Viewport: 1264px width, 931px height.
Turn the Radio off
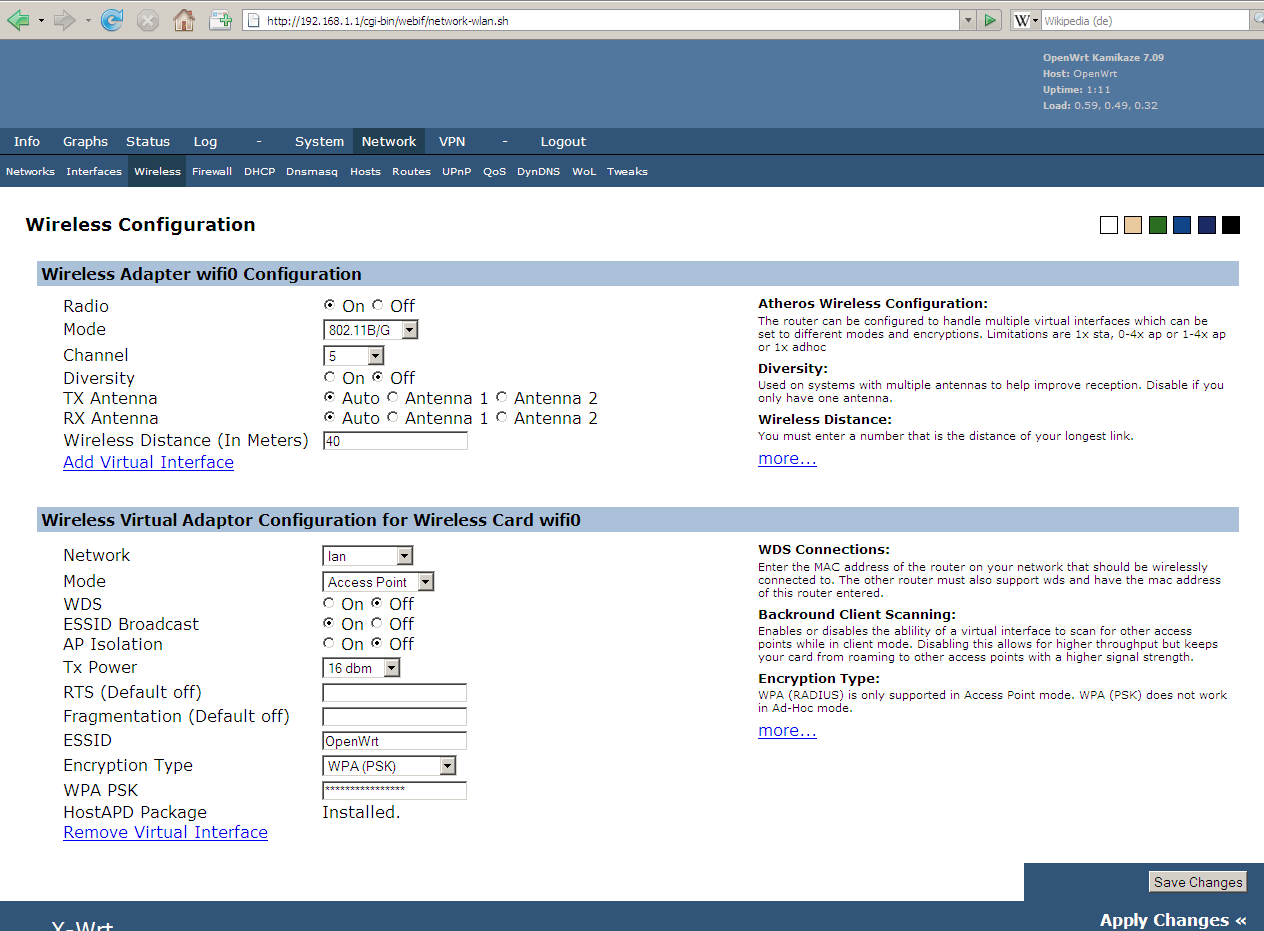click(376, 304)
